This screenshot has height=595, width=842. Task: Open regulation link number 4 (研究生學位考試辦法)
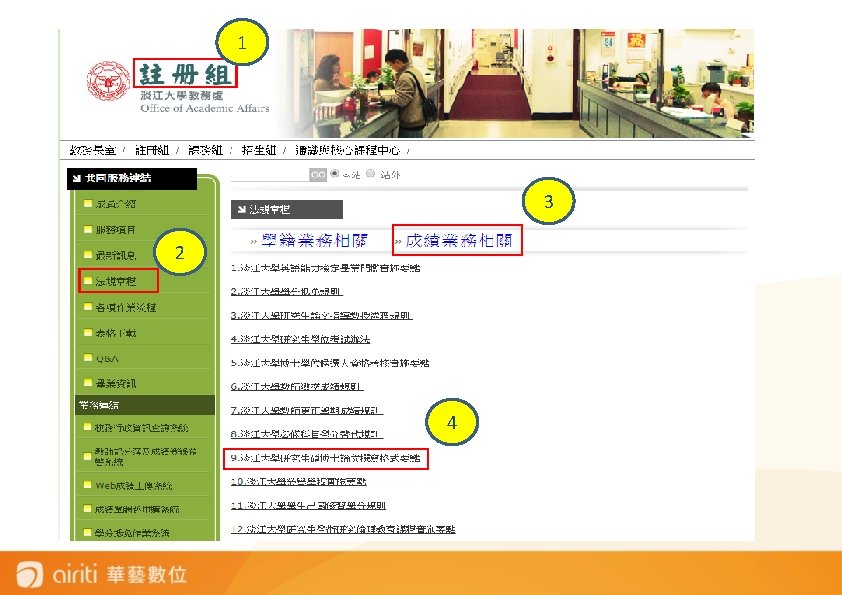click(300, 339)
